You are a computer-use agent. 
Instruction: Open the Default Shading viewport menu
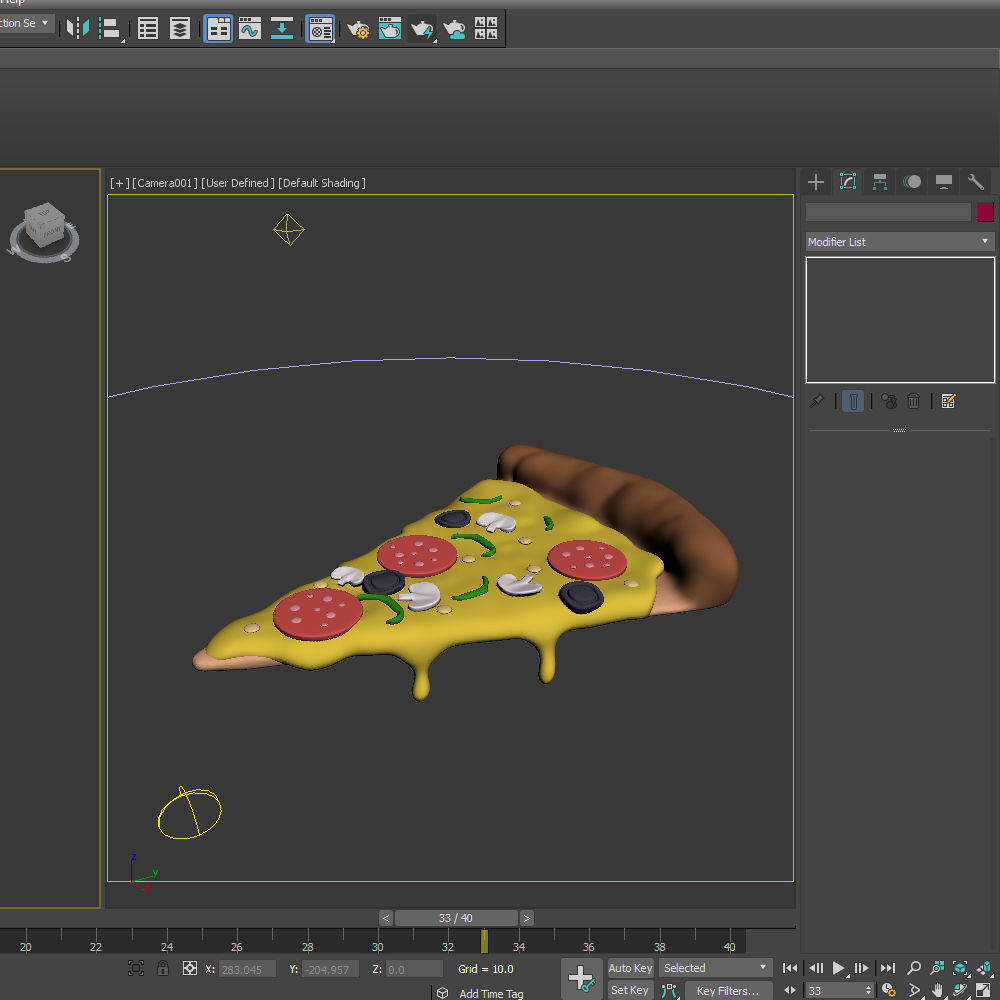pyautogui.click(x=322, y=183)
